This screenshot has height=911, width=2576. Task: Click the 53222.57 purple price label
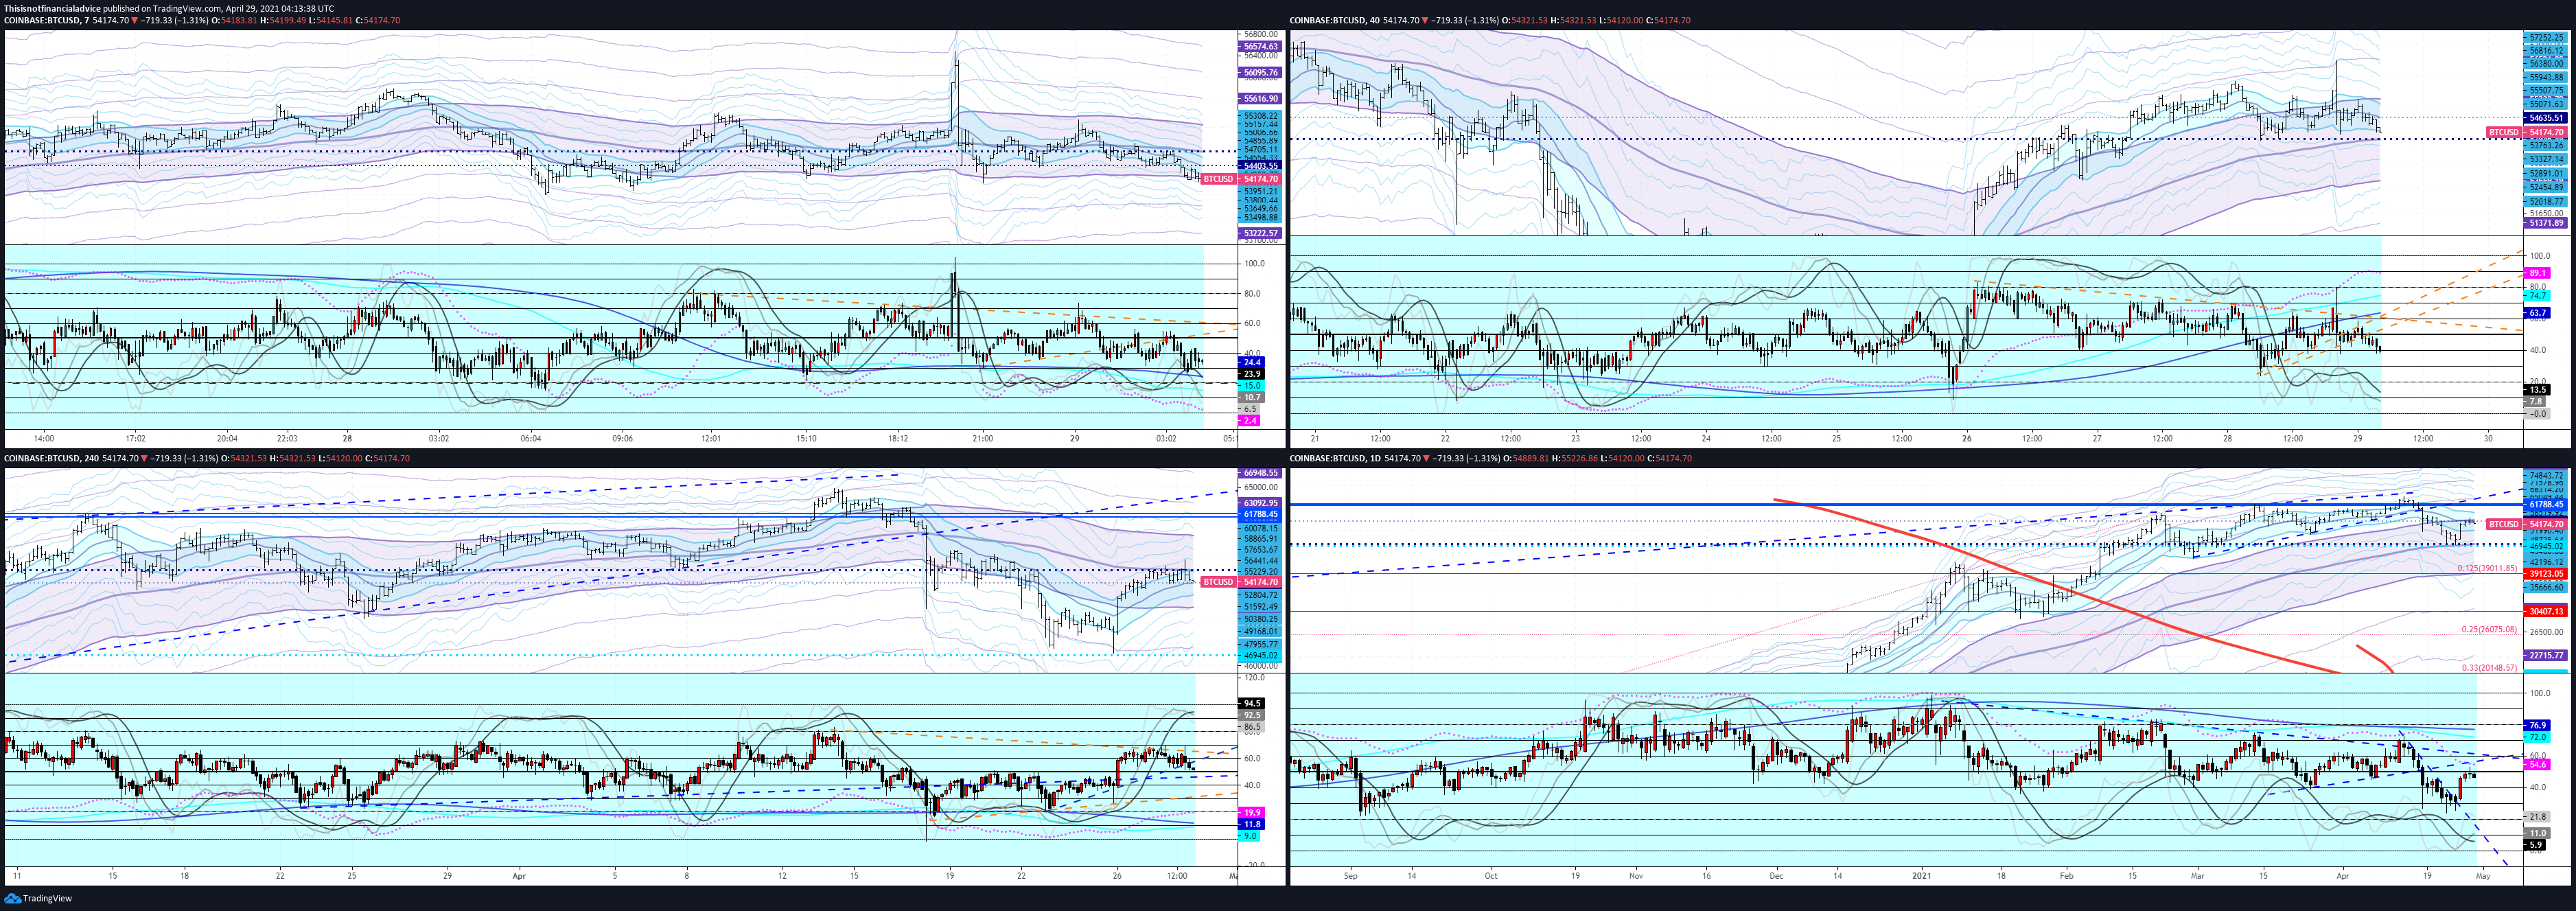coord(1260,233)
